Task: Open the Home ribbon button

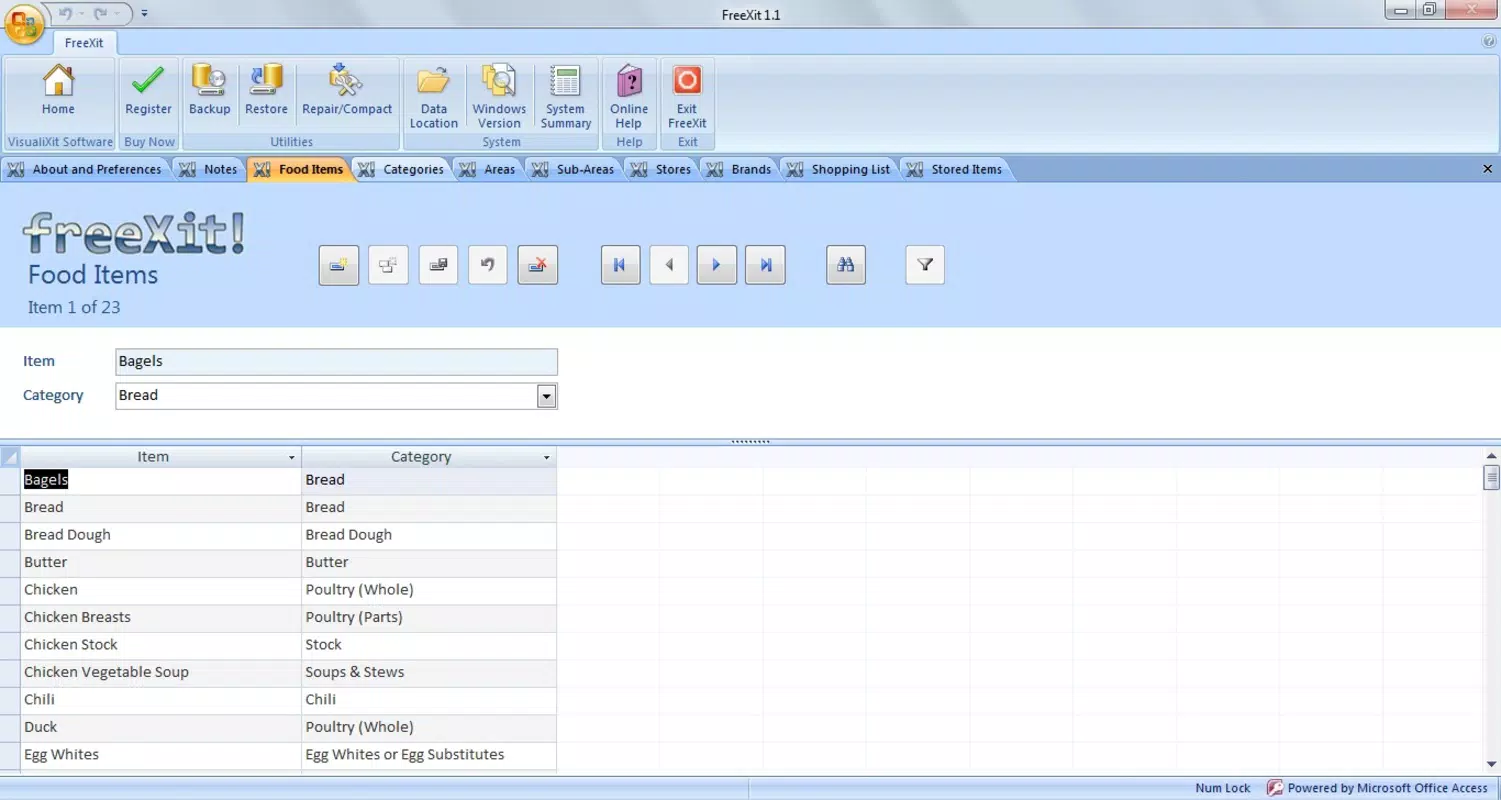Action: [x=58, y=92]
